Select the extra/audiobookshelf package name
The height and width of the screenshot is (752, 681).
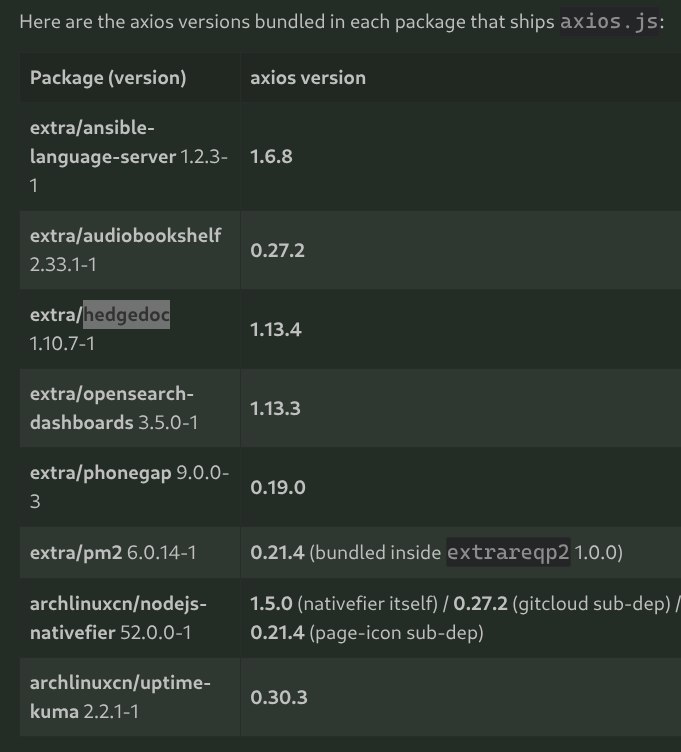[125, 235]
